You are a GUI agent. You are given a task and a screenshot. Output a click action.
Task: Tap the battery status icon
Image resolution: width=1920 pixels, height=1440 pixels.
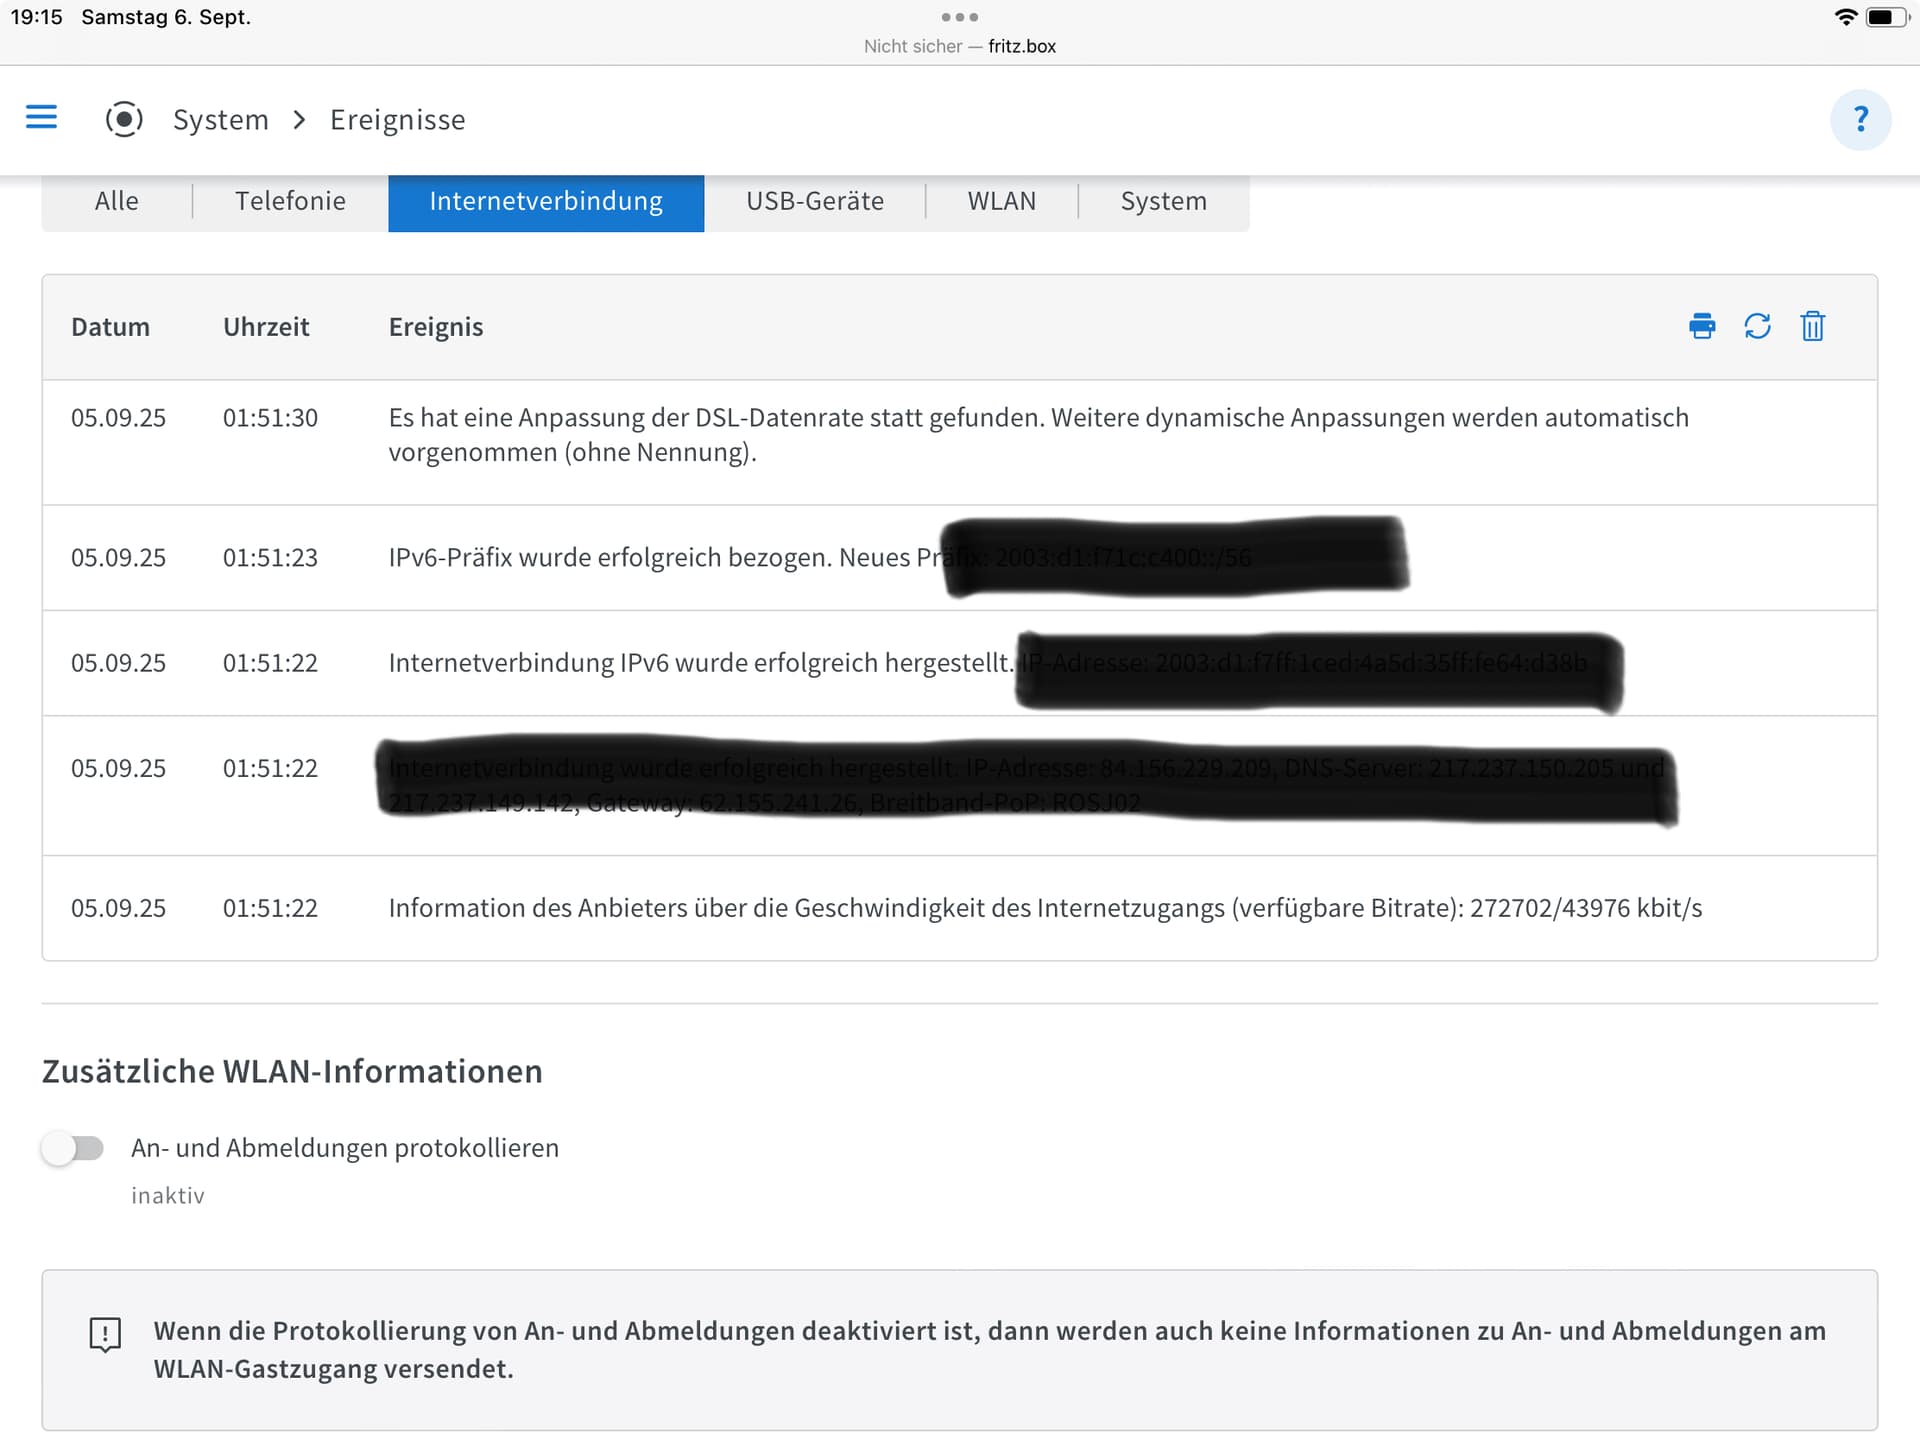[x=1886, y=17]
